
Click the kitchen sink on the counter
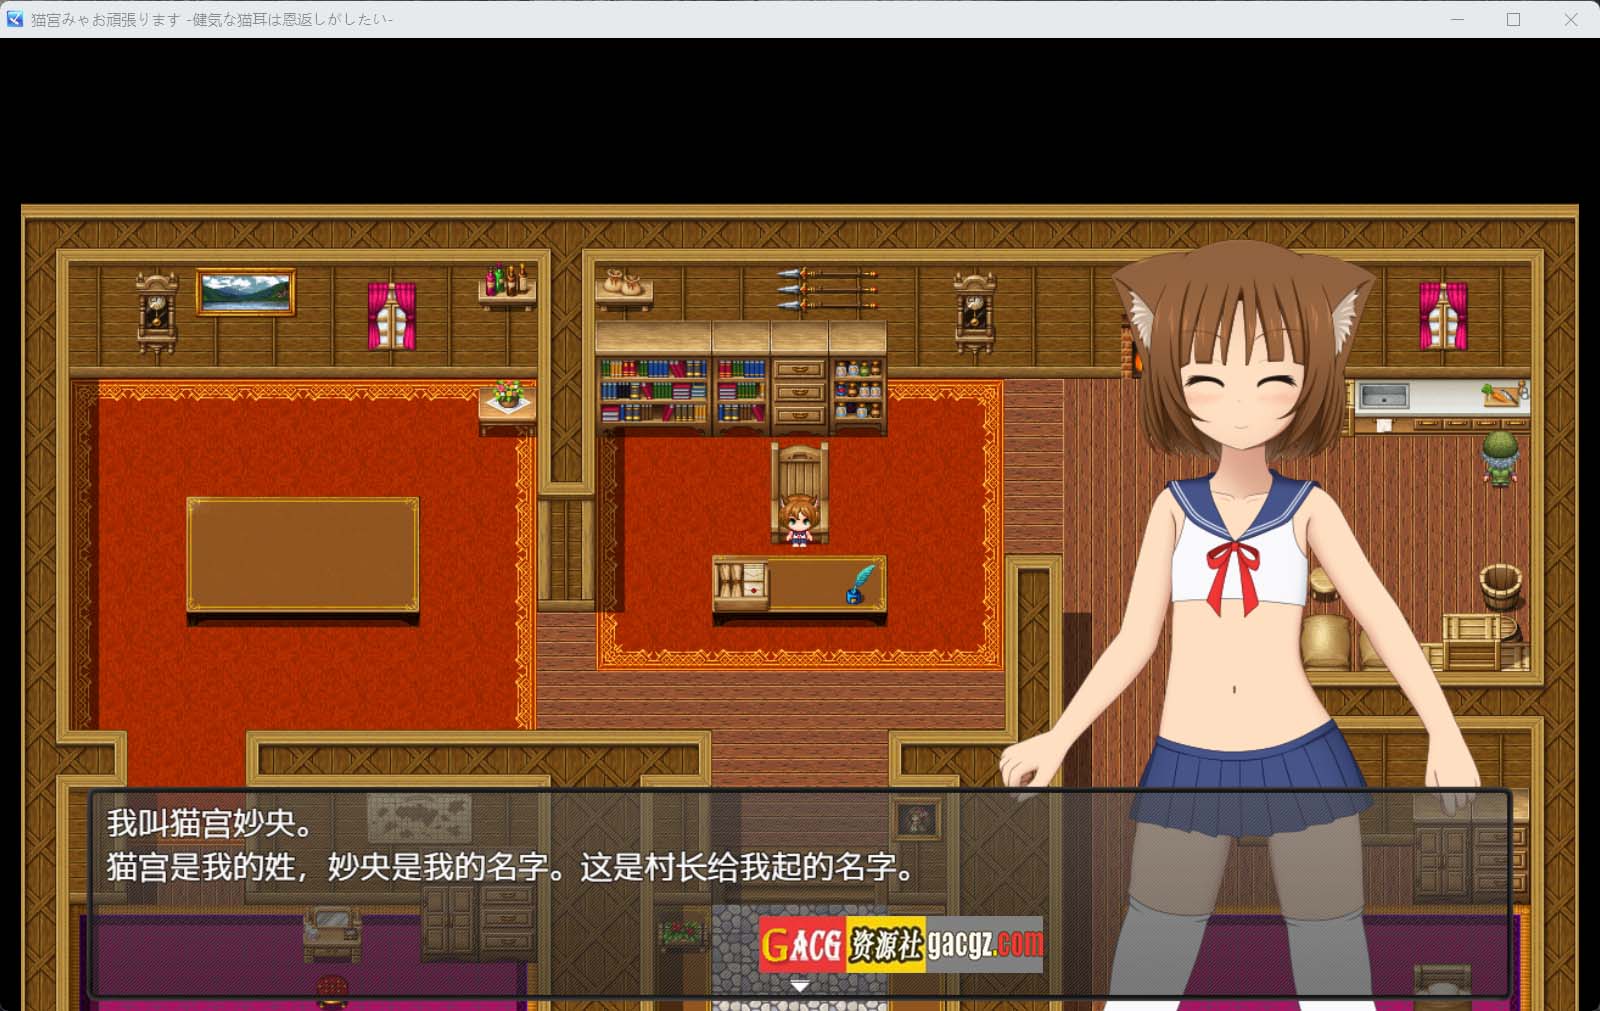click(1384, 397)
